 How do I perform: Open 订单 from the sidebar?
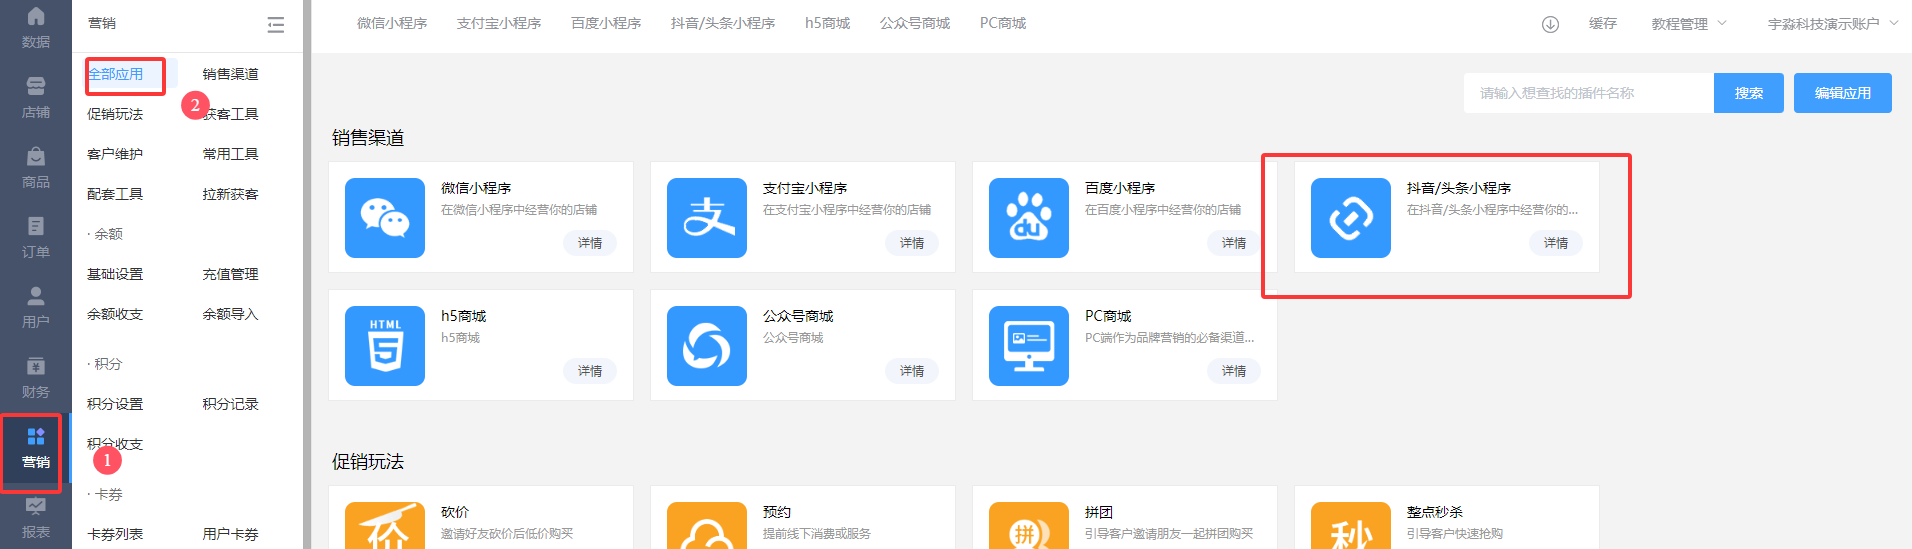[36, 237]
